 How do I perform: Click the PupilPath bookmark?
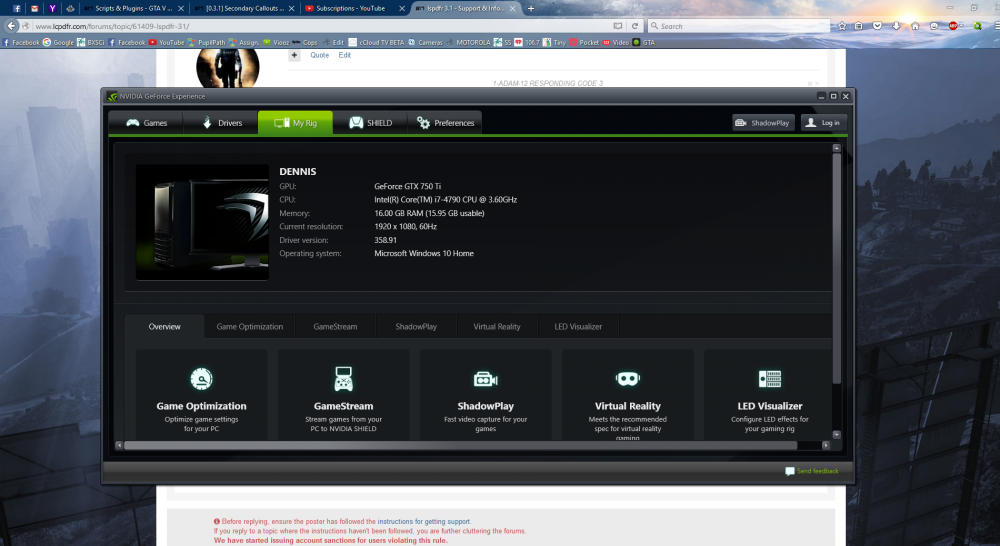click(206, 42)
